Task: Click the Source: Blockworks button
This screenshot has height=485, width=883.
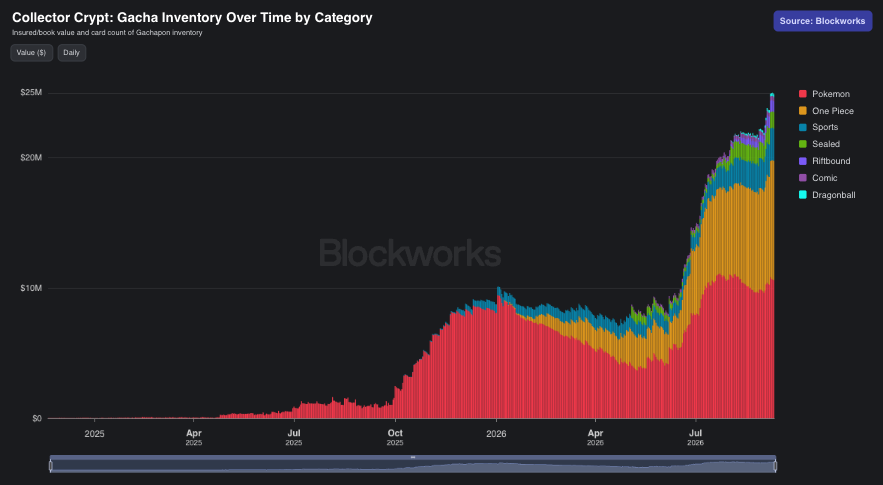Action: click(x=822, y=21)
